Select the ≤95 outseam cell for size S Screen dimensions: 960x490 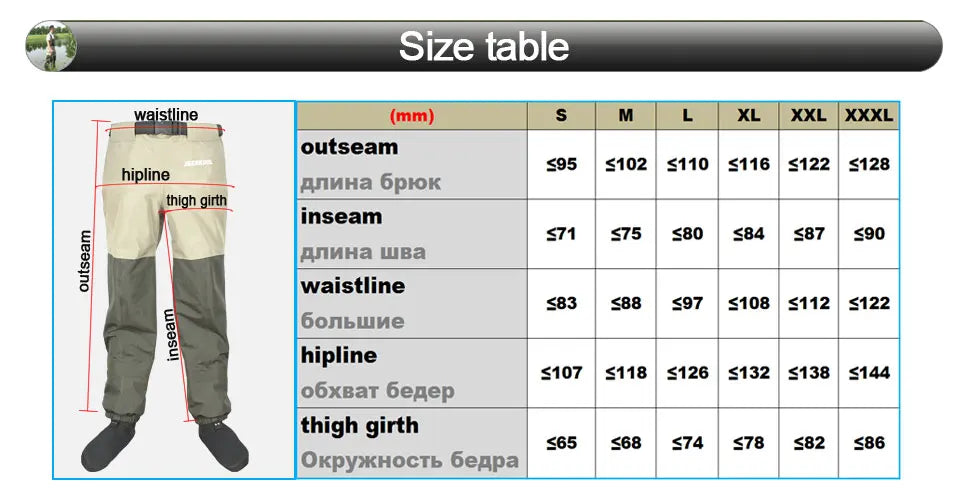point(561,164)
